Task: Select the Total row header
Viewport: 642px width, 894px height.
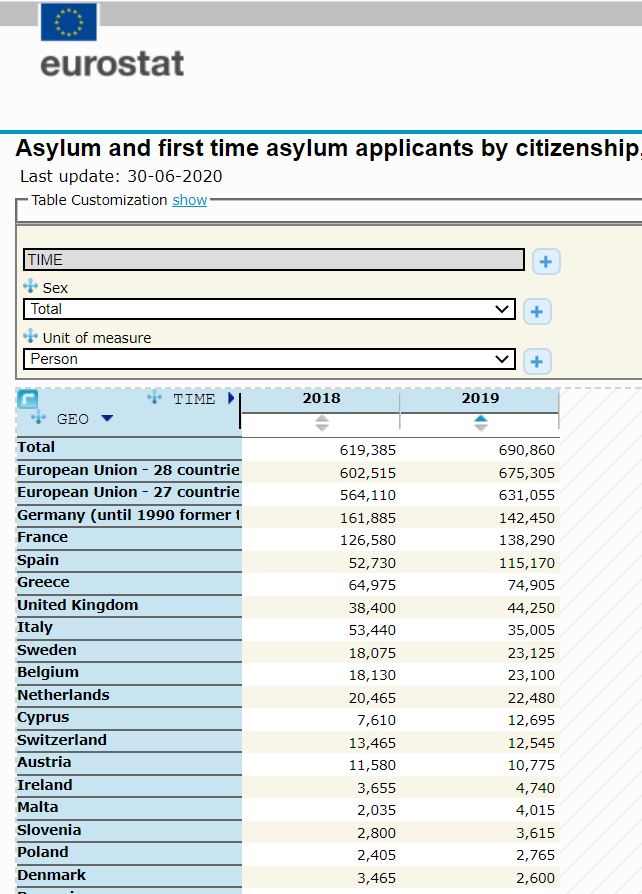Action: tap(129, 448)
